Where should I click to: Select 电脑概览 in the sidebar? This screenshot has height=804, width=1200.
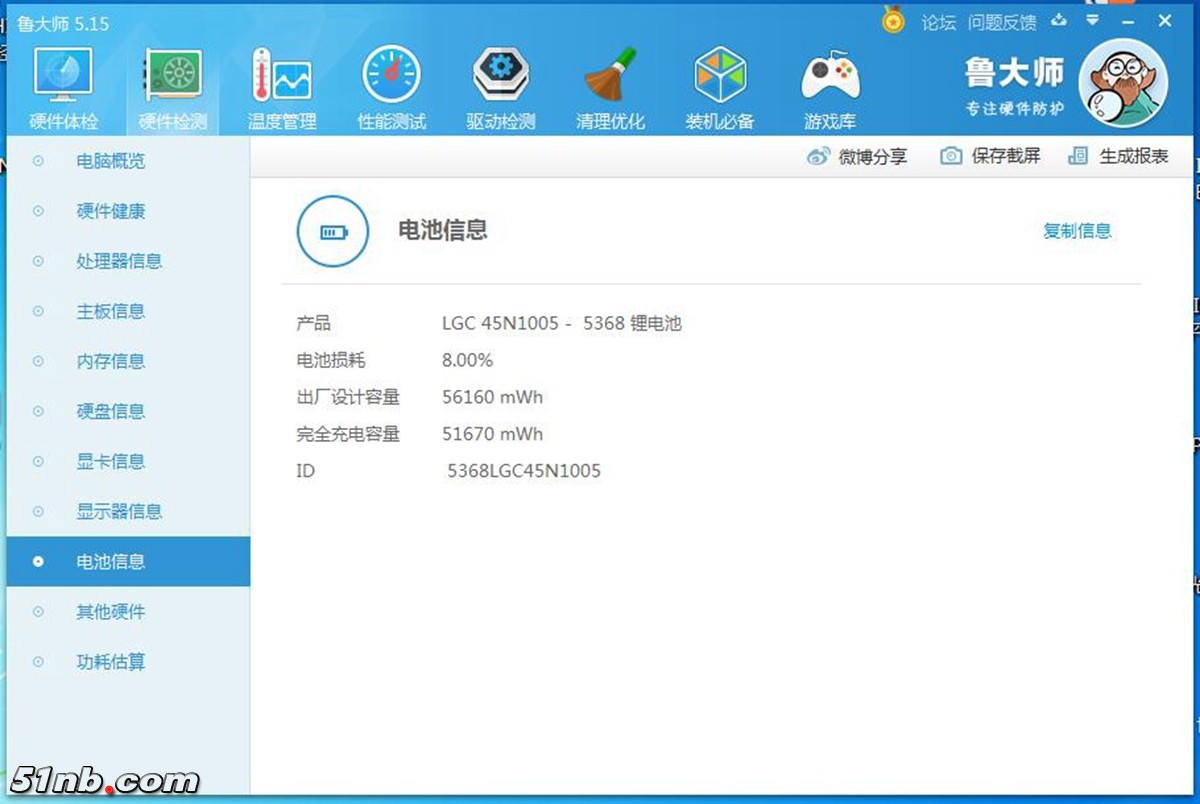click(x=111, y=161)
